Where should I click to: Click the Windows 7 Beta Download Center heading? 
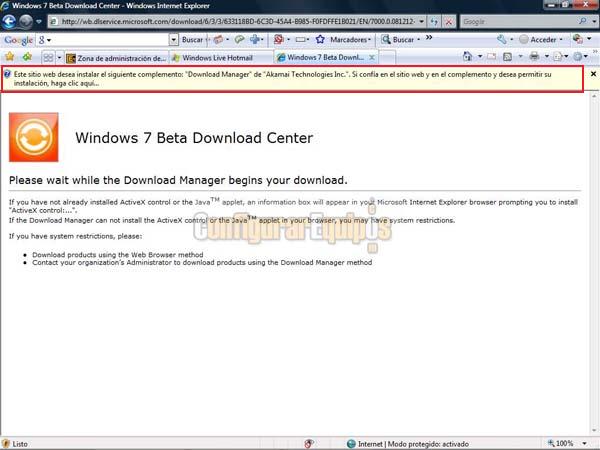tap(194, 138)
